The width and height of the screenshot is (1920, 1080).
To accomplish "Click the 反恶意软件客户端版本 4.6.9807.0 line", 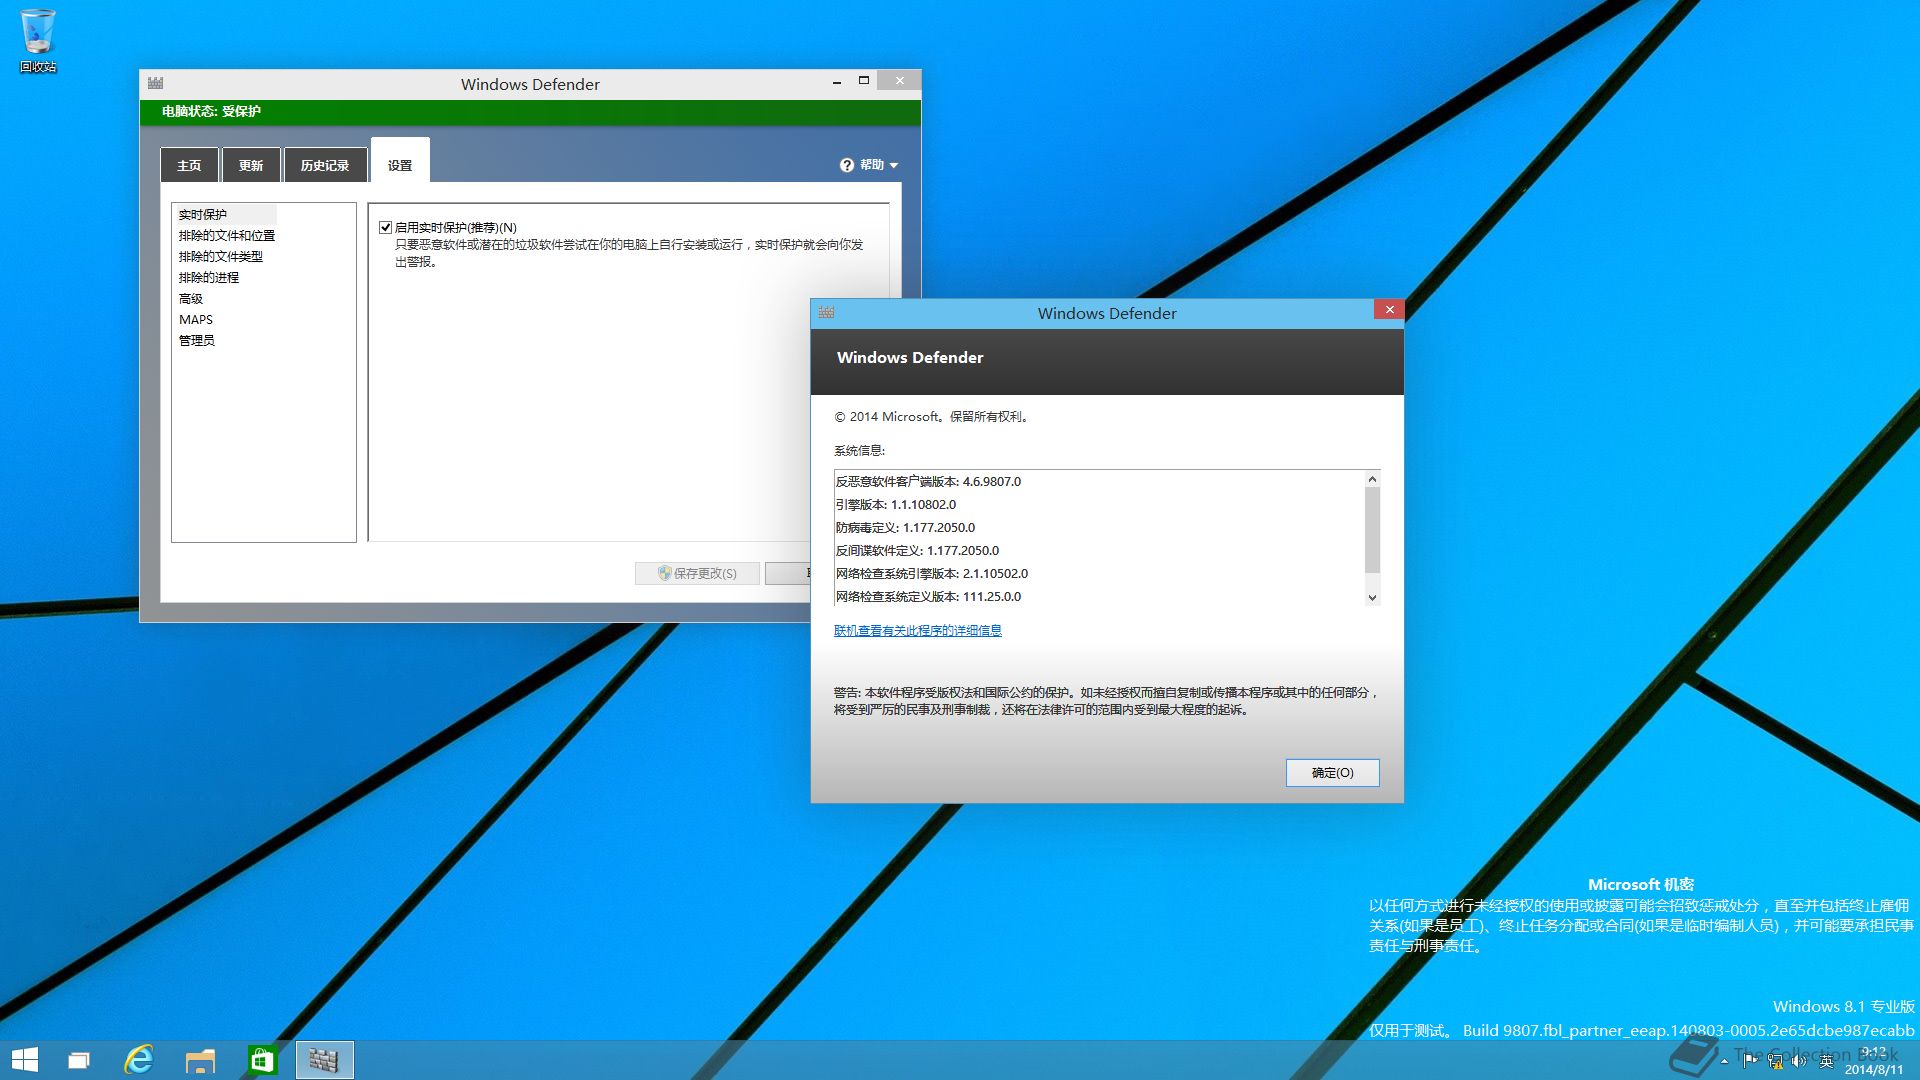I will (x=929, y=481).
